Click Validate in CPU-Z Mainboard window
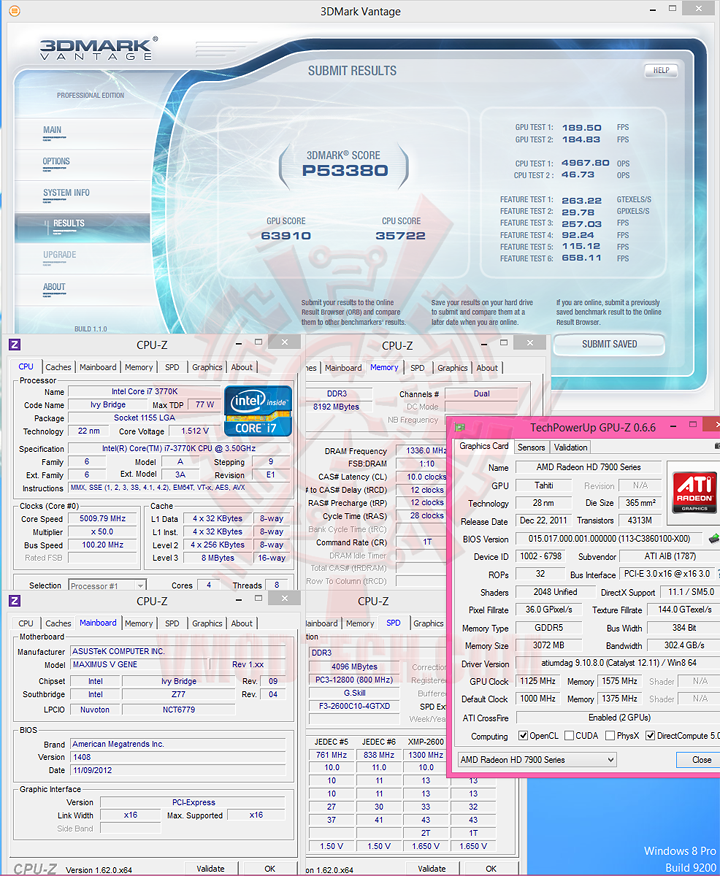 pyautogui.click(x=211, y=869)
